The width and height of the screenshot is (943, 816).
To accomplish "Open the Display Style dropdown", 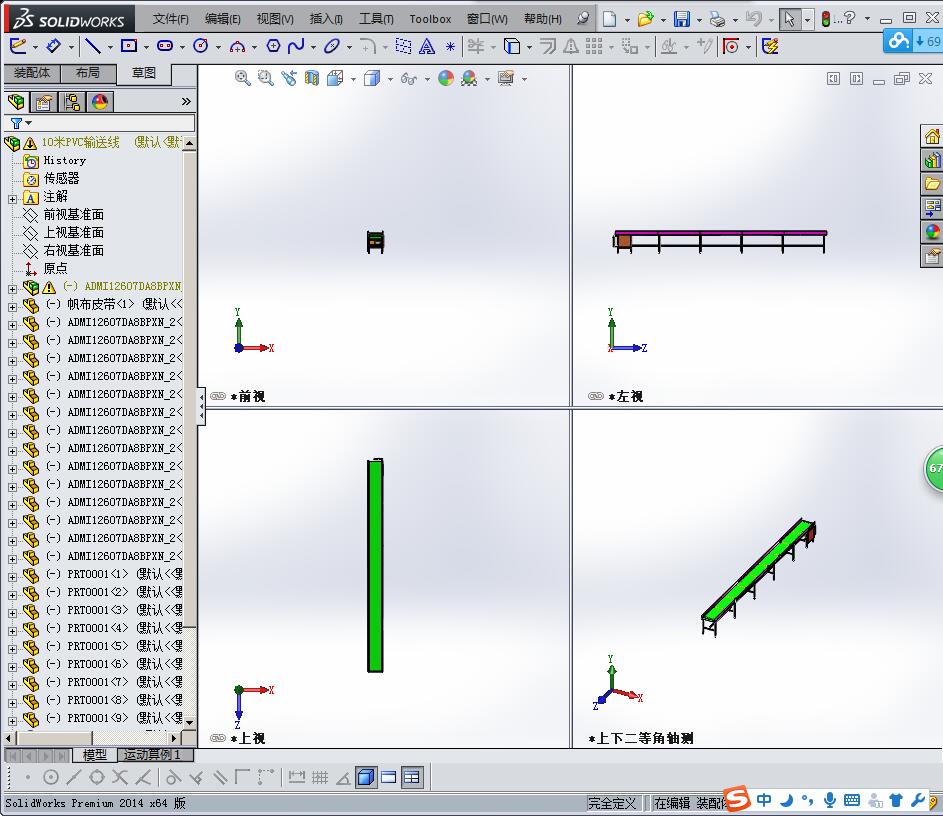I will [390, 78].
